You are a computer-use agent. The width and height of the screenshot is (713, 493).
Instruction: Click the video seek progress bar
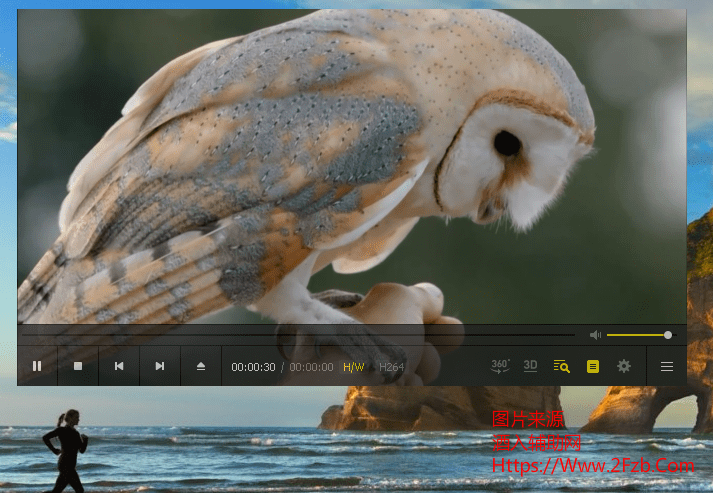point(300,335)
